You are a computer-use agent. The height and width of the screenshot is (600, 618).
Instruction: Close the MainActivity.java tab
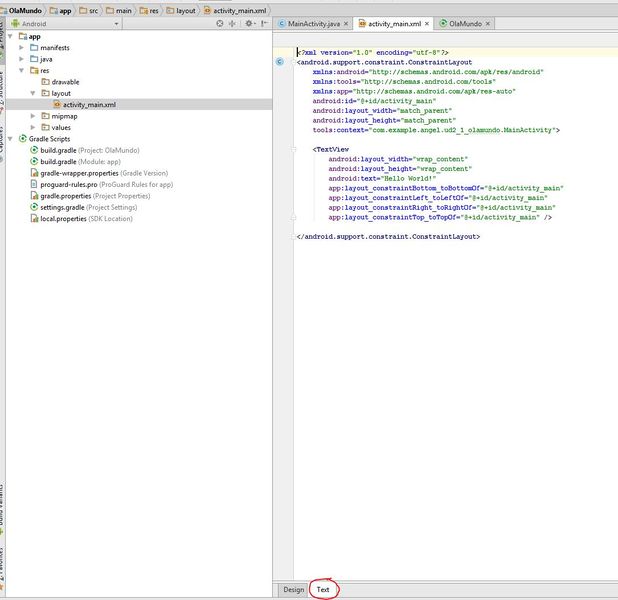pyautogui.click(x=346, y=24)
